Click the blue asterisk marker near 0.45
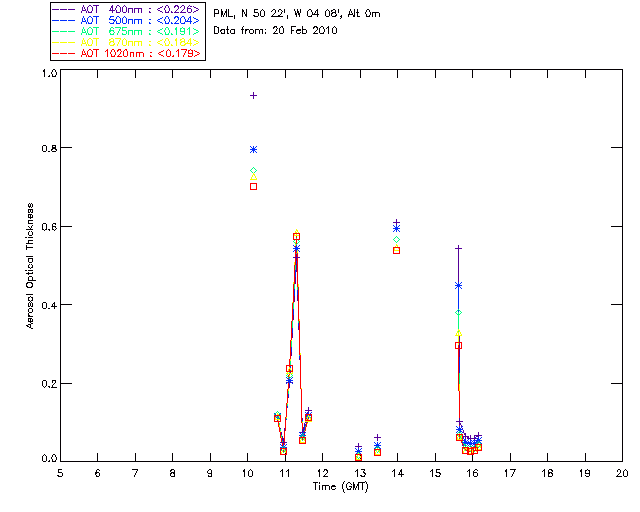 point(458,285)
